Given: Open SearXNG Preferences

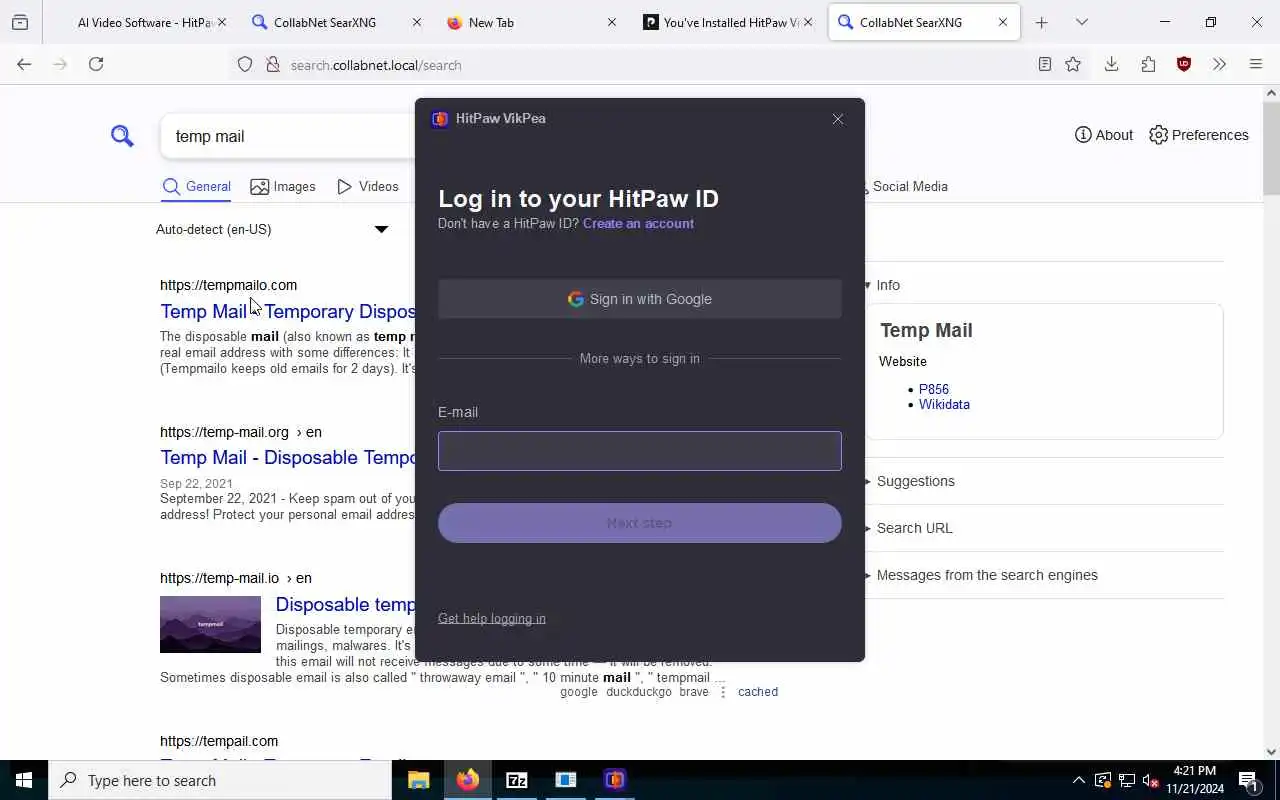Looking at the screenshot, I should coord(1199,135).
